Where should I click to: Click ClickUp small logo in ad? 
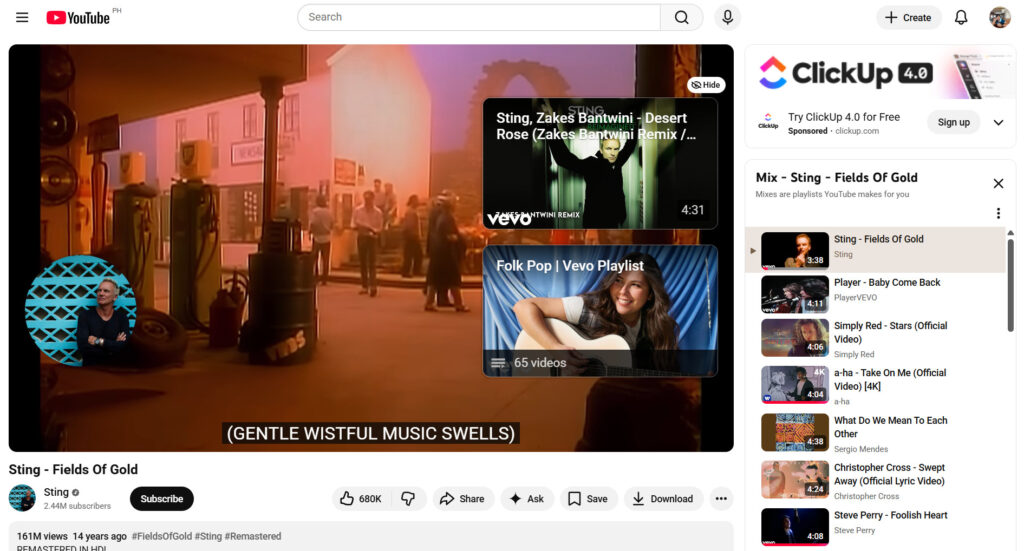pyautogui.click(x=768, y=121)
